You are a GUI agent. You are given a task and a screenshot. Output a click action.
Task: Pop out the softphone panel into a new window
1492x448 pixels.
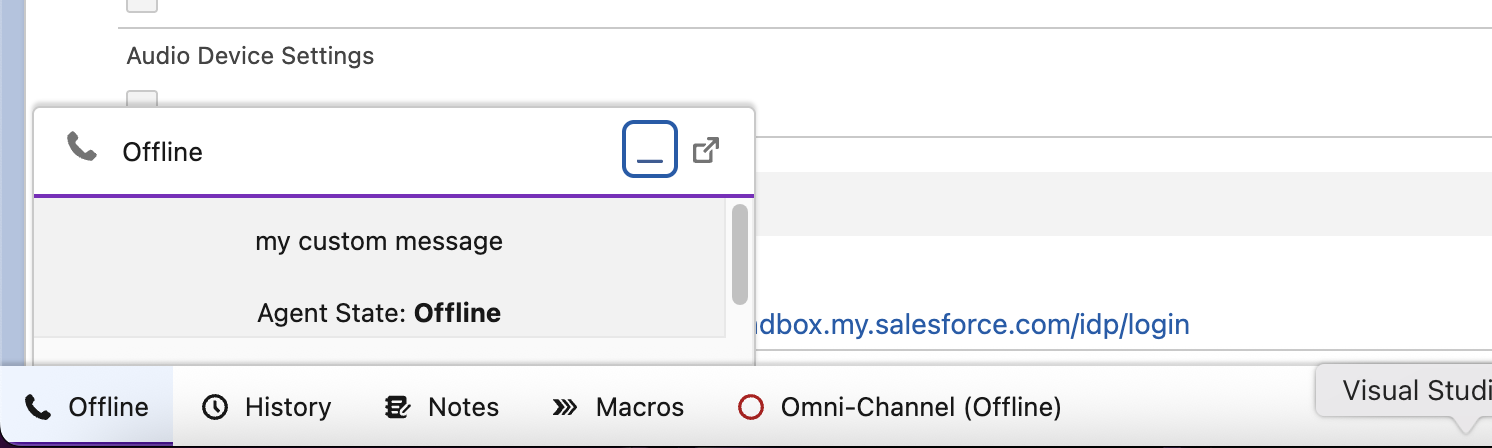706,151
